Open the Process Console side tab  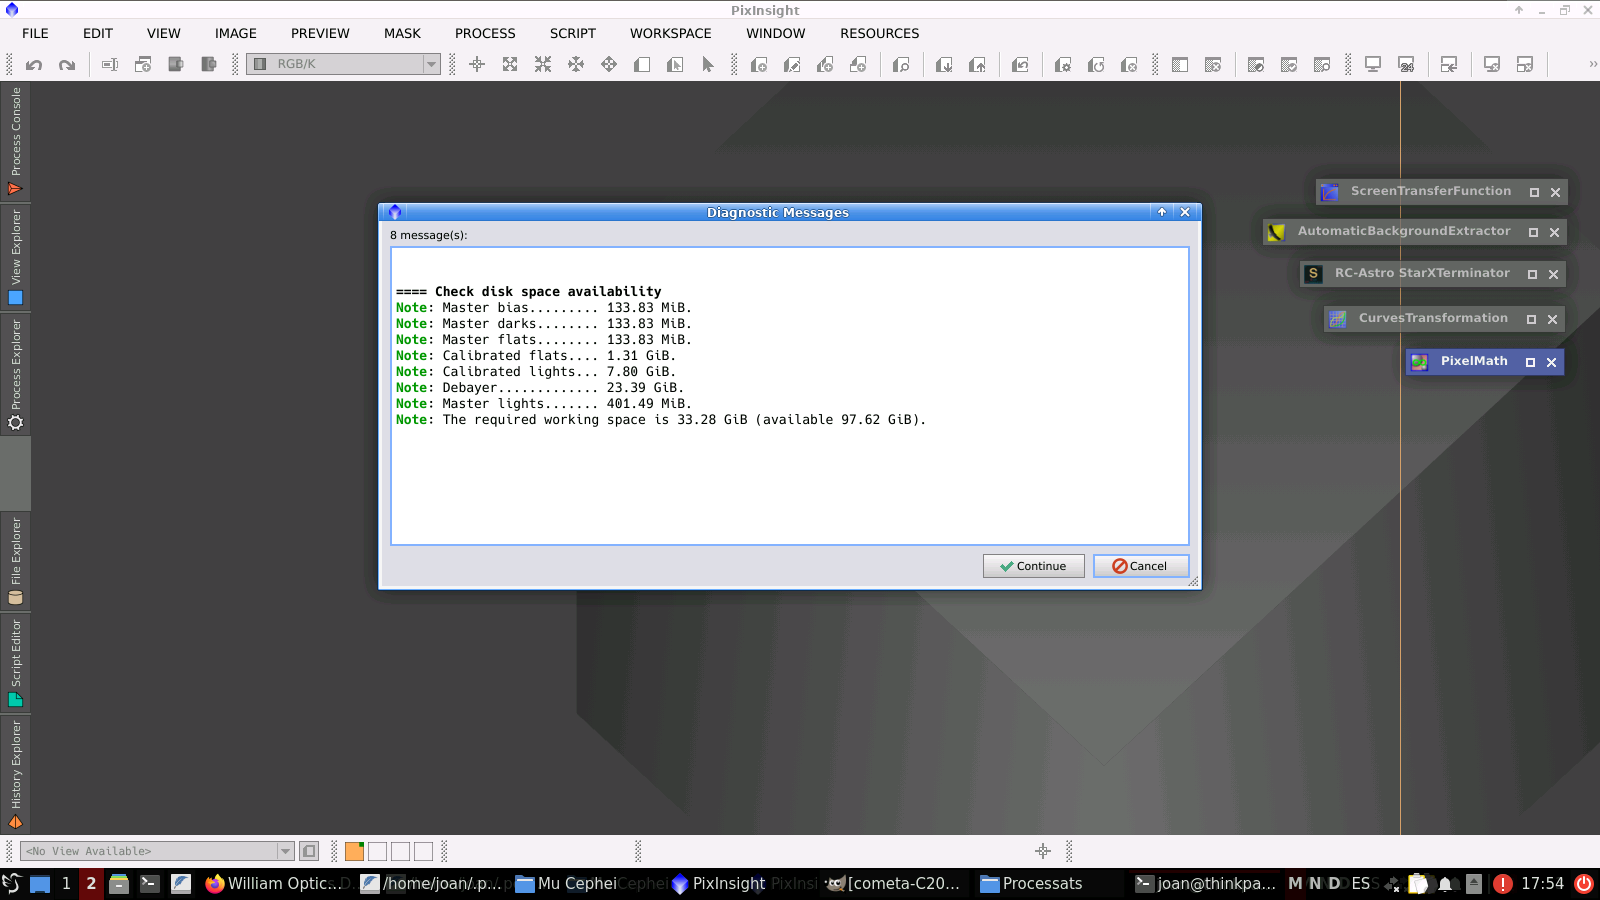[15, 140]
